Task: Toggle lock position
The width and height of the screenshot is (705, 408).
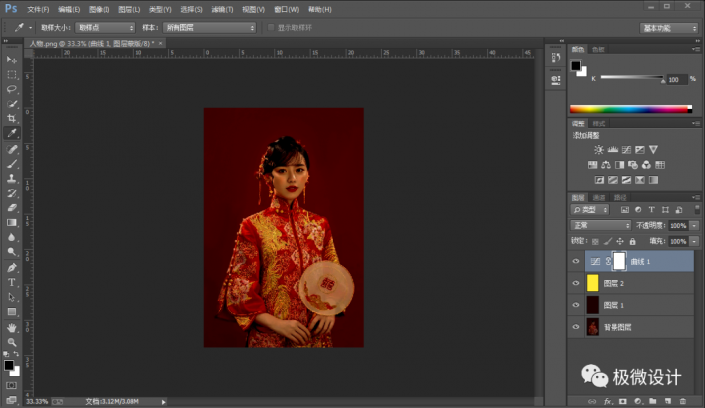Action: (620, 242)
